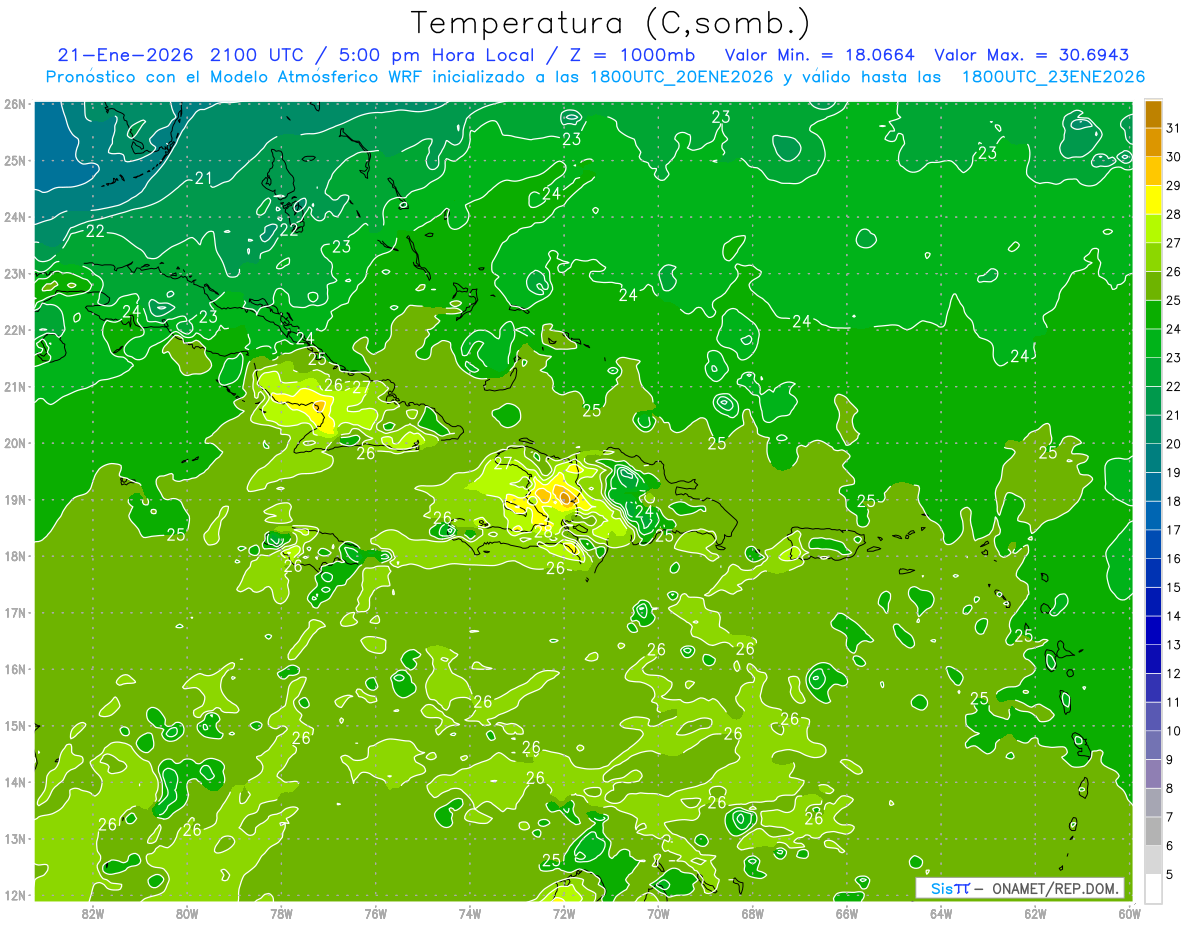
Task: Click the latitude label "25N"
Action: (15, 160)
